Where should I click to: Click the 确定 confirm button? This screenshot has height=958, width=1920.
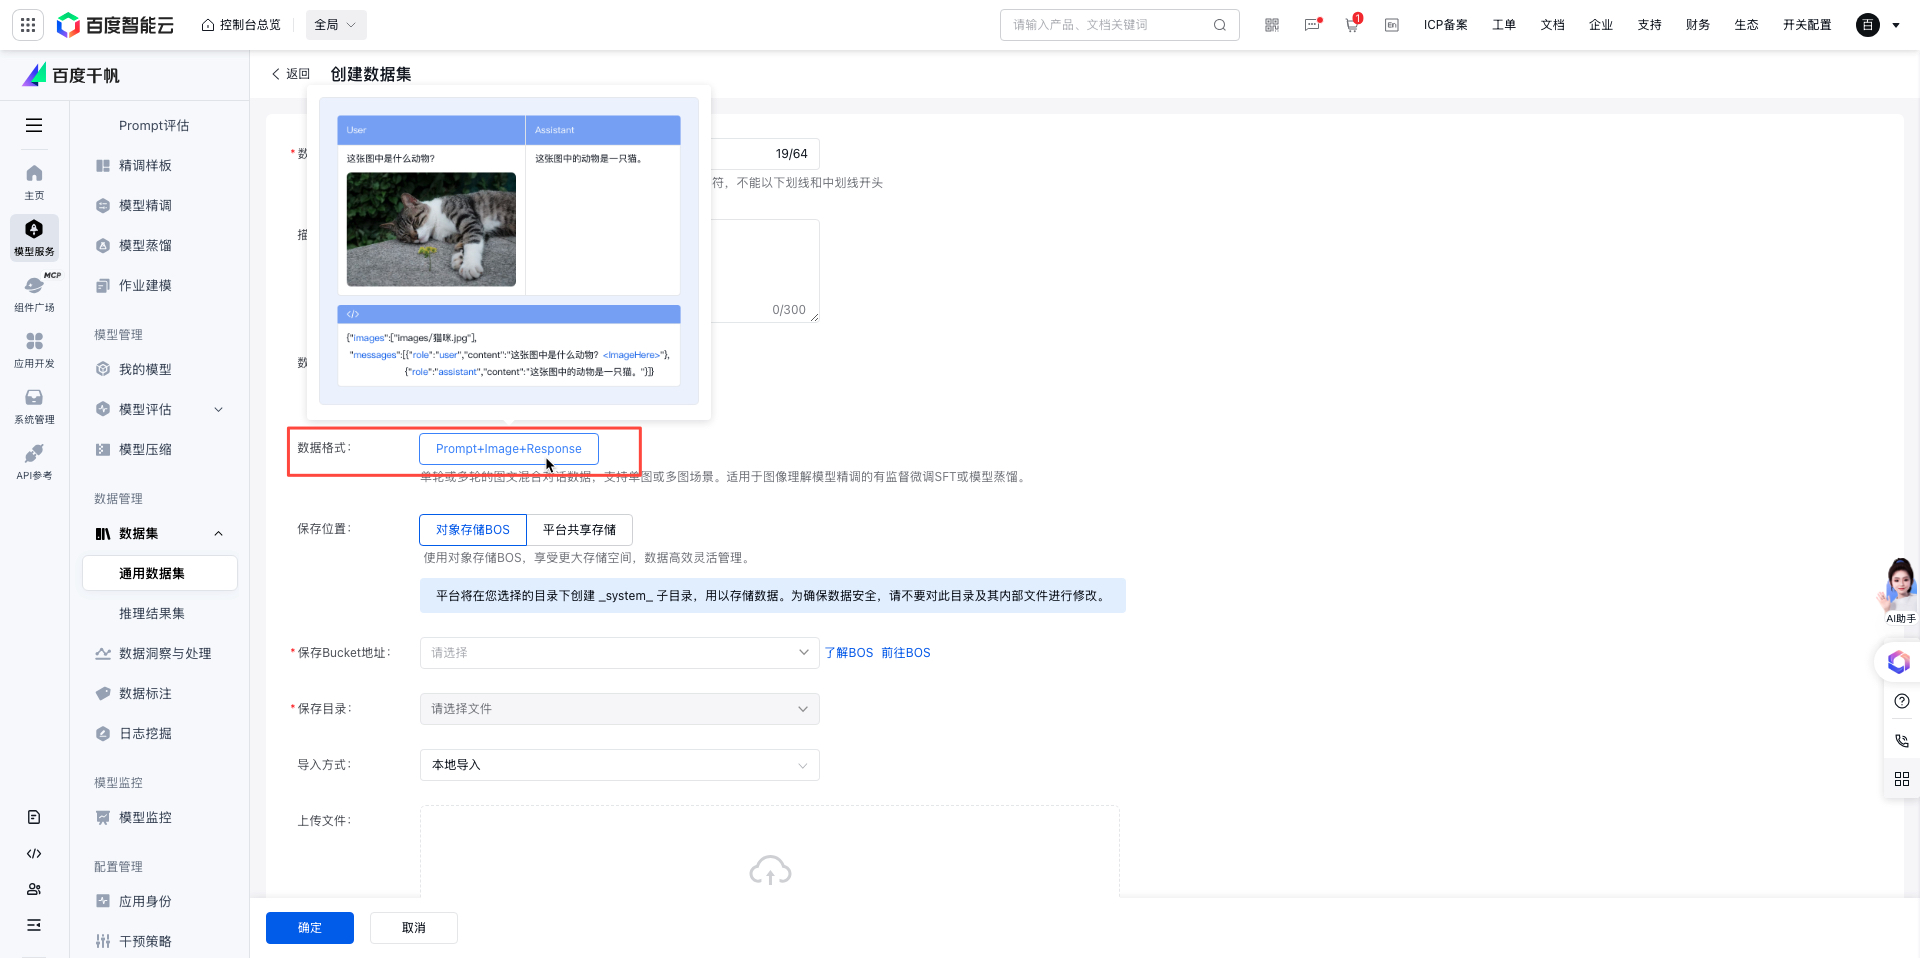click(x=310, y=928)
